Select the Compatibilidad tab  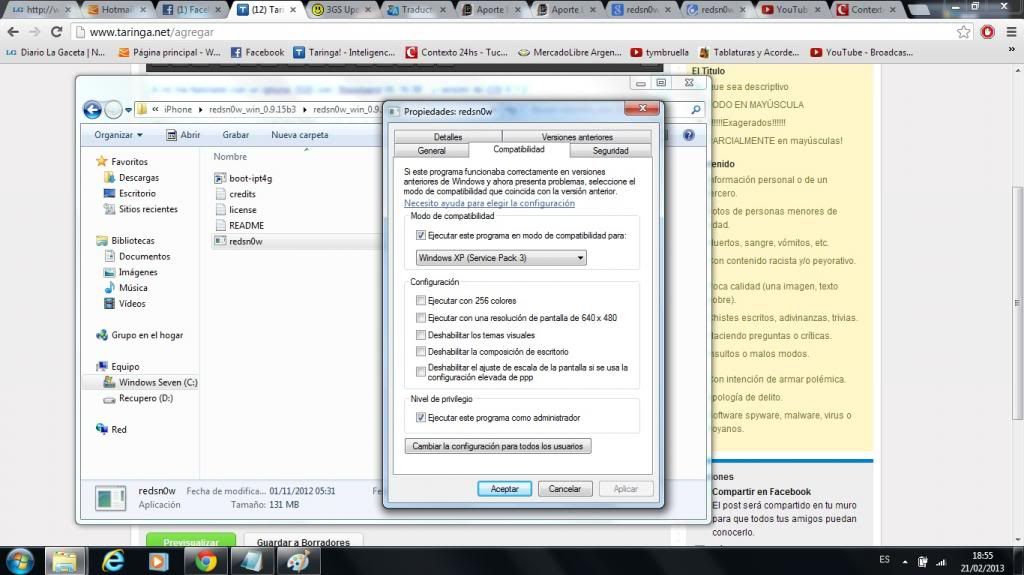(519, 150)
